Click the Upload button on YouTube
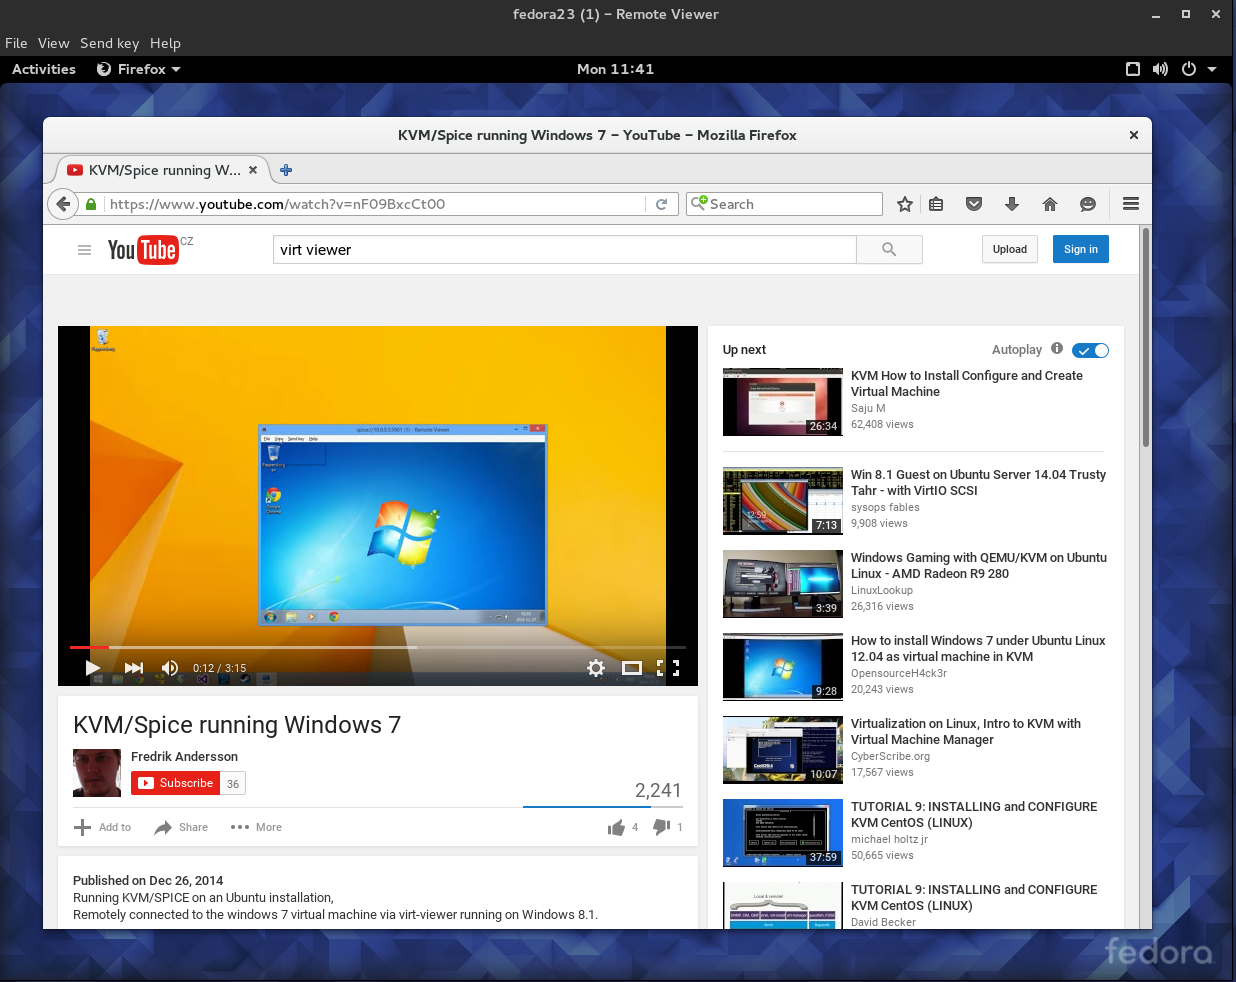 click(x=1010, y=249)
